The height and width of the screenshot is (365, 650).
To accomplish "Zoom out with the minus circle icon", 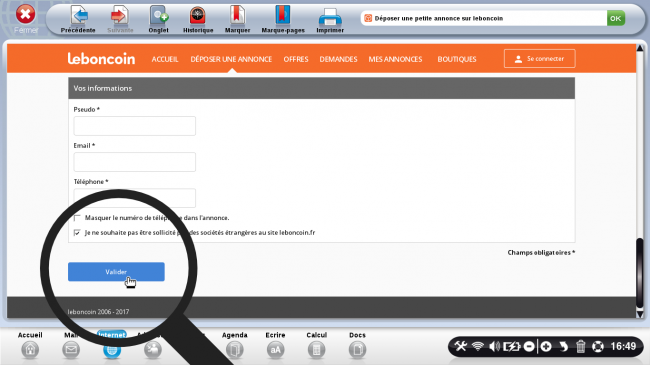I will (529, 346).
